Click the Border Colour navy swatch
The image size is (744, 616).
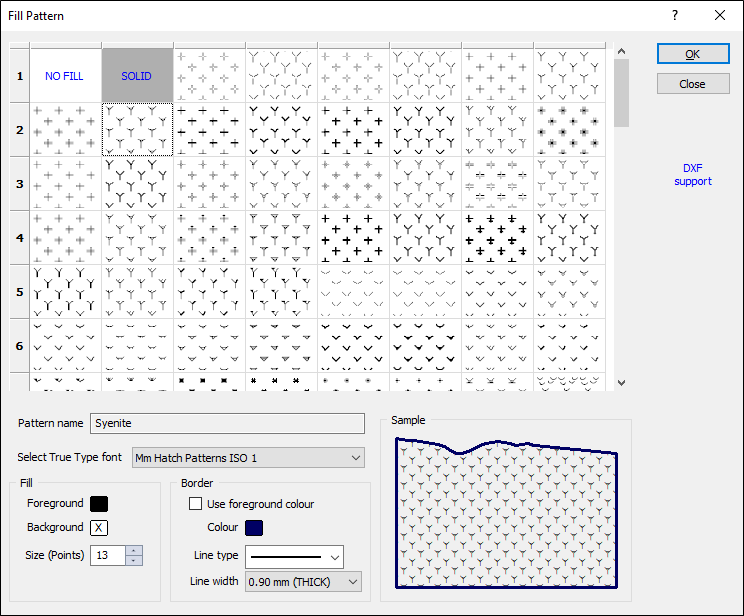(x=253, y=528)
